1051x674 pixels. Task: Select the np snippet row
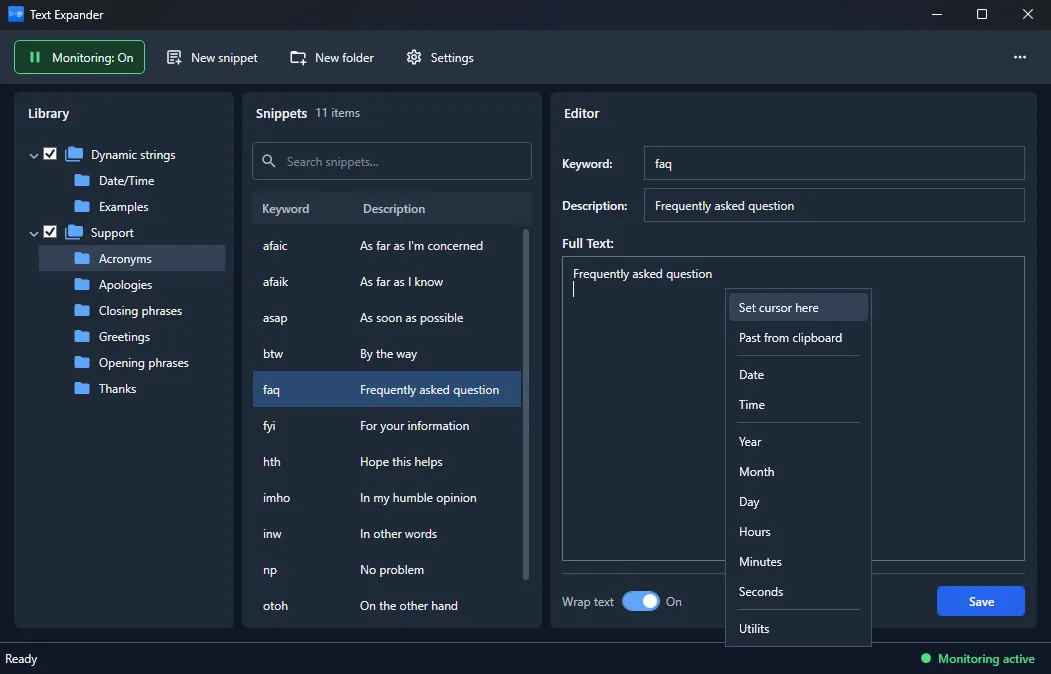[387, 569]
